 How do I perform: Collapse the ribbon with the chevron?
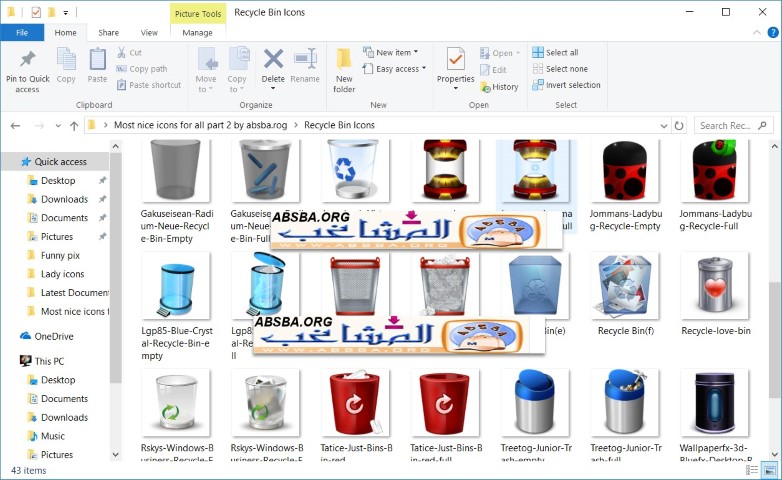click(757, 32)
